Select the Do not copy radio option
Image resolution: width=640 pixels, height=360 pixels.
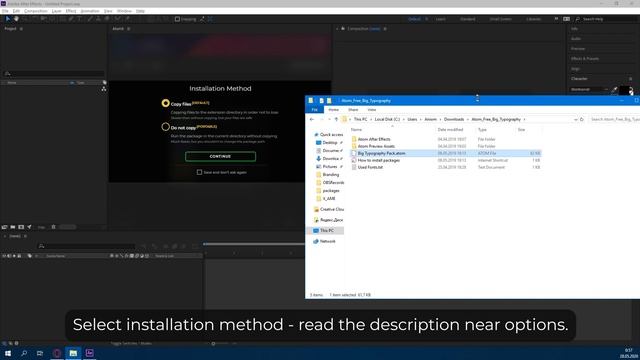click(x=165, y=127)
